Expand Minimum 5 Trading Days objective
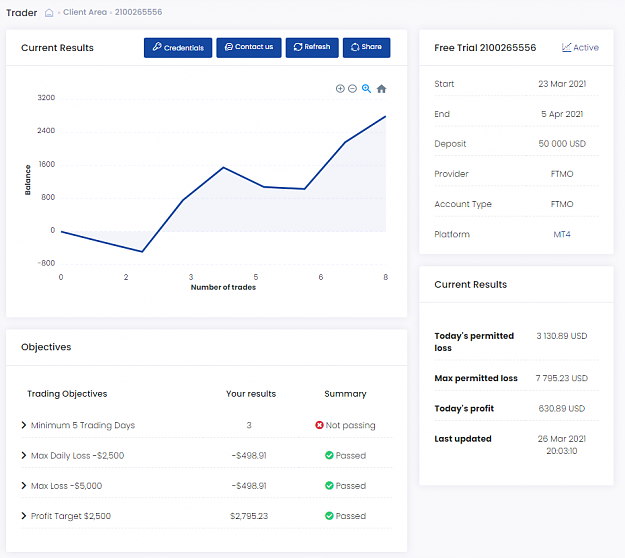 coord(24,425)
